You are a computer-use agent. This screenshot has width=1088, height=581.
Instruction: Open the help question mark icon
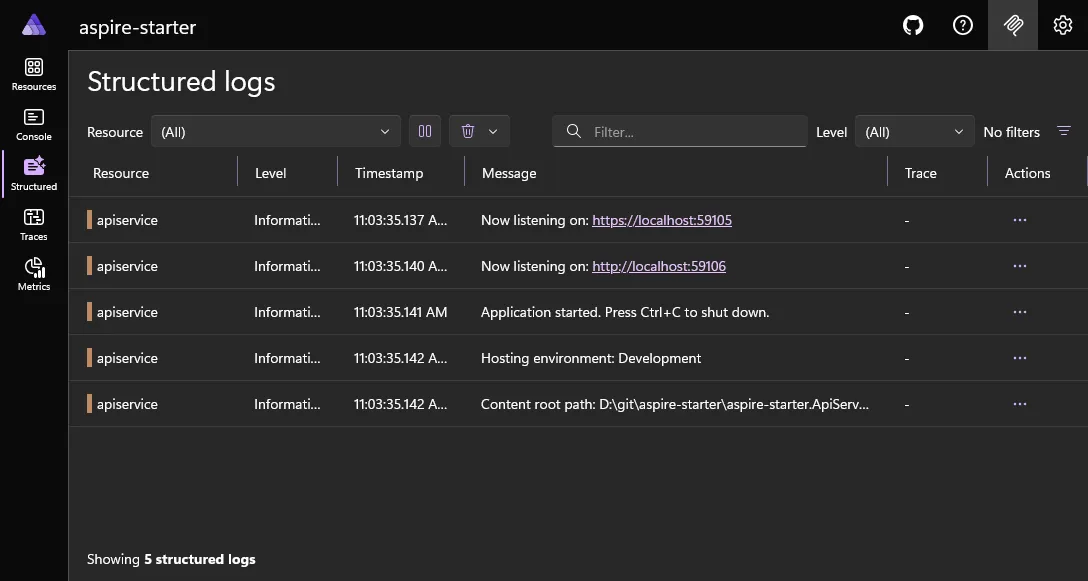962,25
